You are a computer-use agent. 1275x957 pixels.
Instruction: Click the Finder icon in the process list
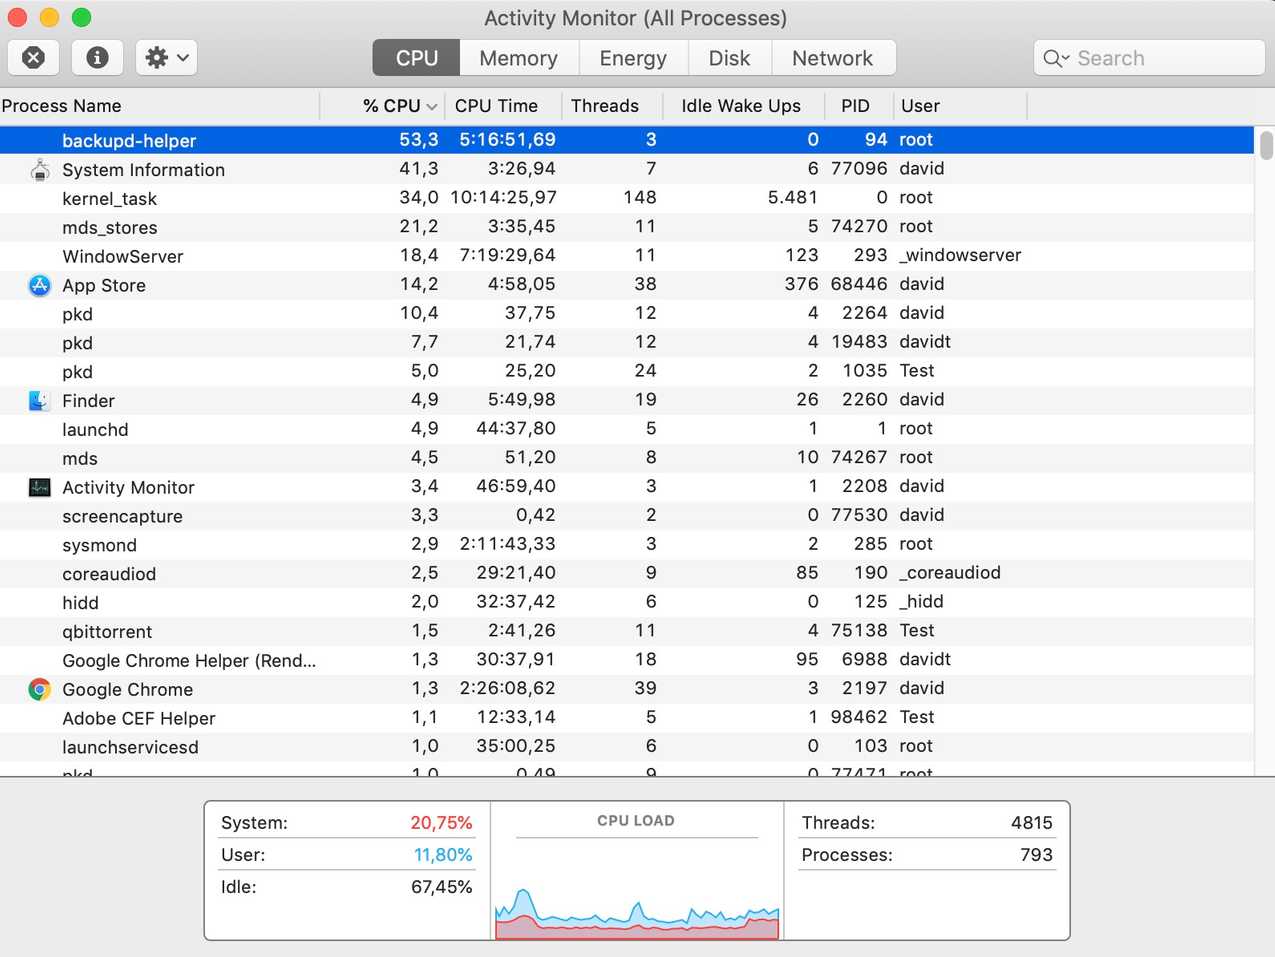[x=38, y=400]
